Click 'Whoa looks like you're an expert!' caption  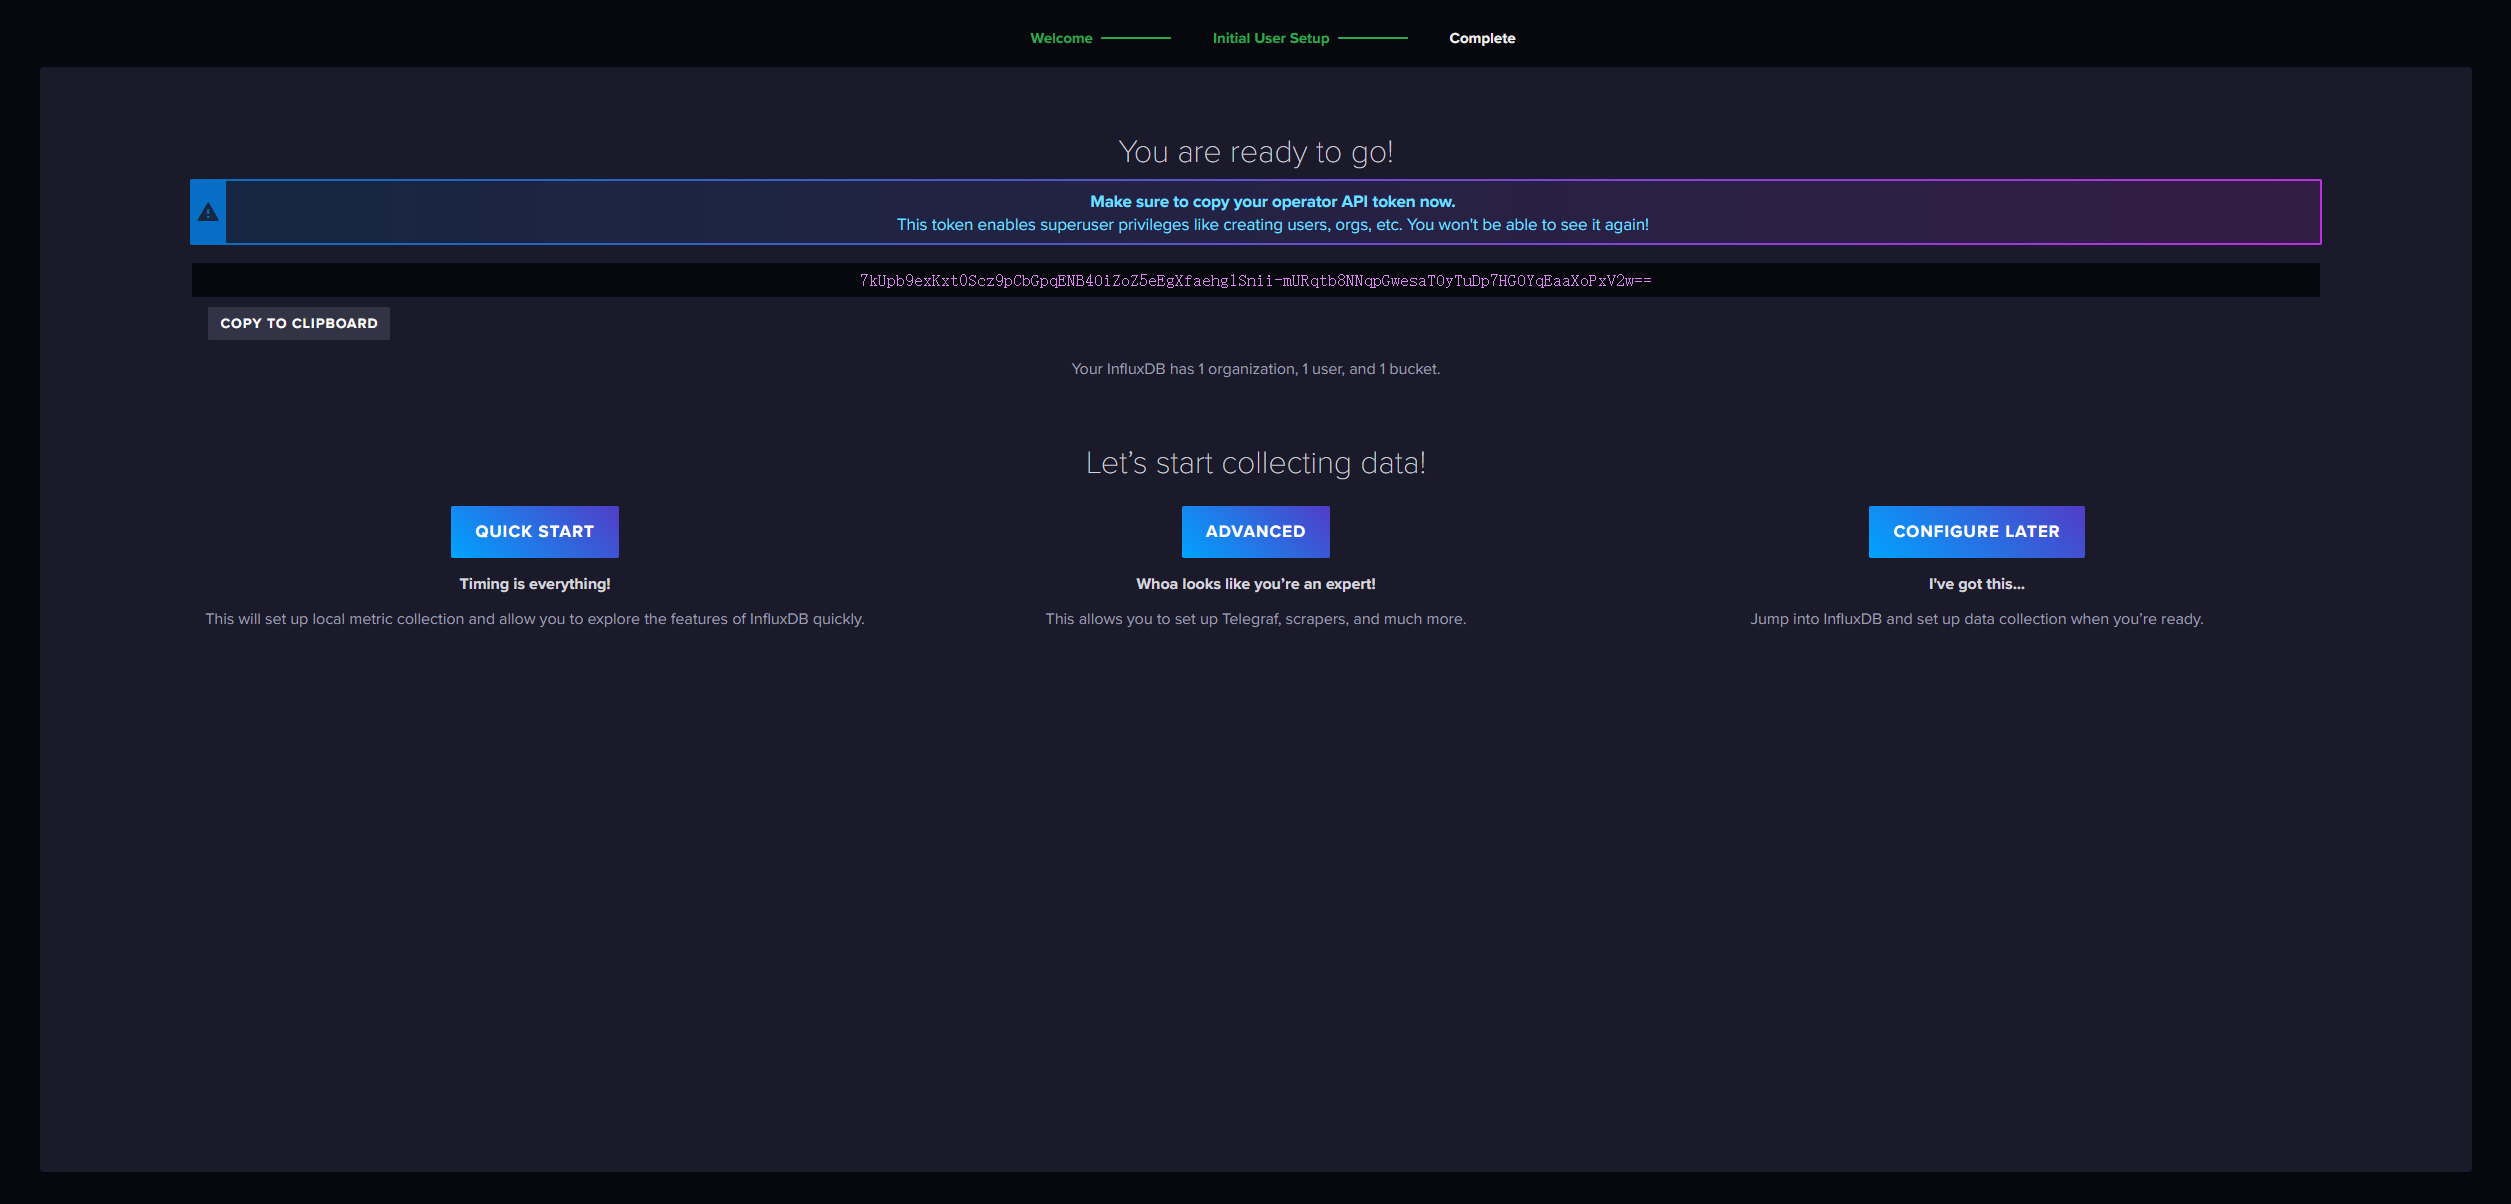pos(1255,584)
